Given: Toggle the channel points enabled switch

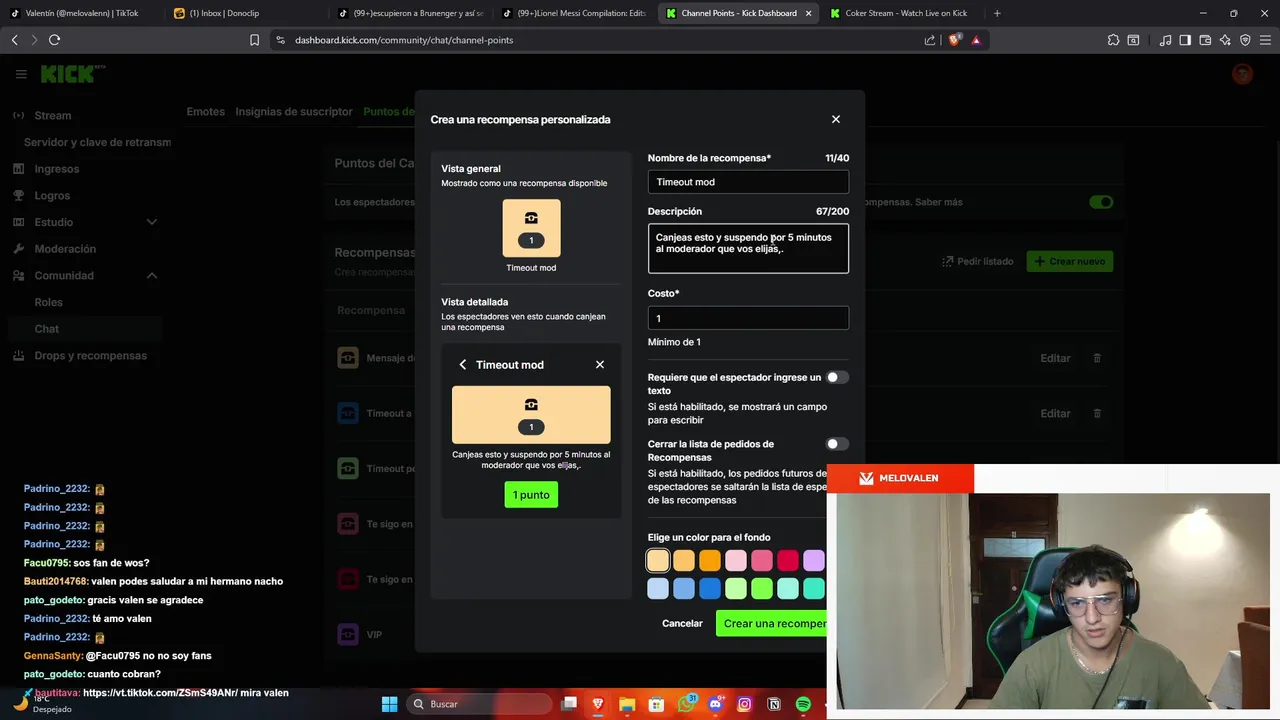Looking at the screenshot, I should coord(1101,202).
